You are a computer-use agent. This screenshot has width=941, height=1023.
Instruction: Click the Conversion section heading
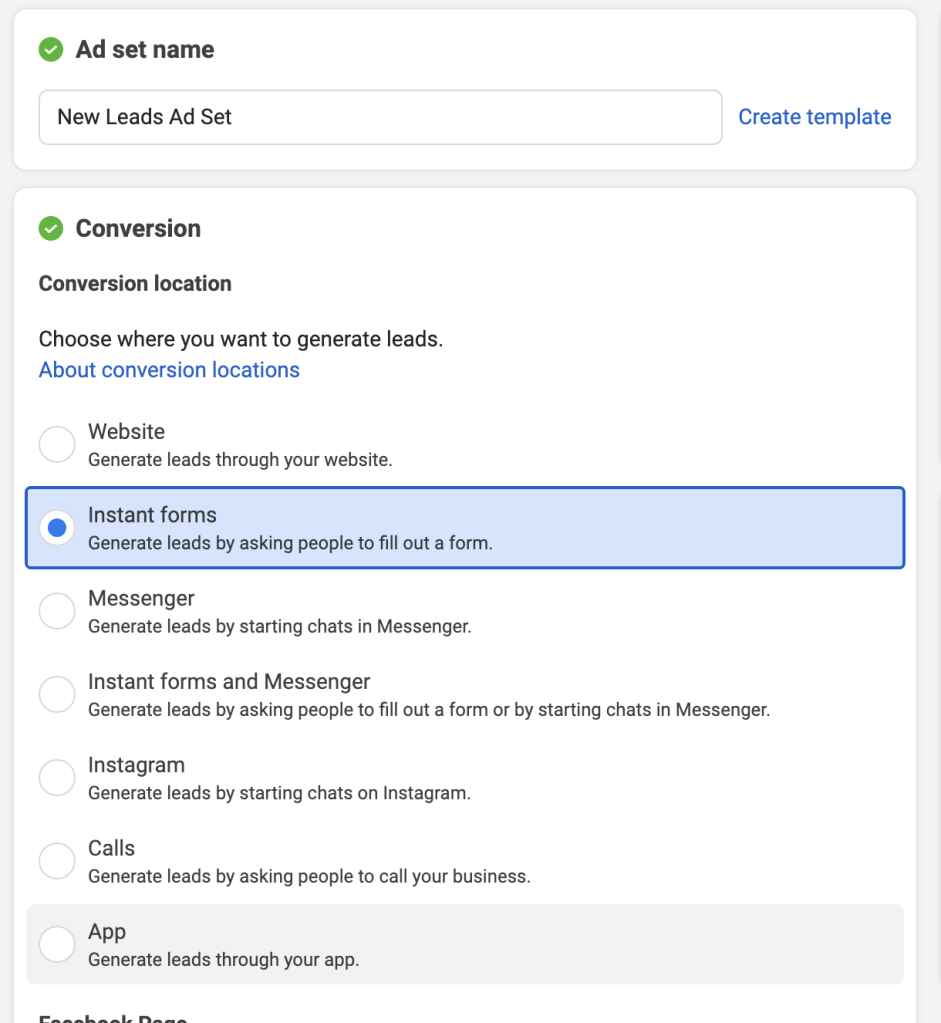coord(138,228)
